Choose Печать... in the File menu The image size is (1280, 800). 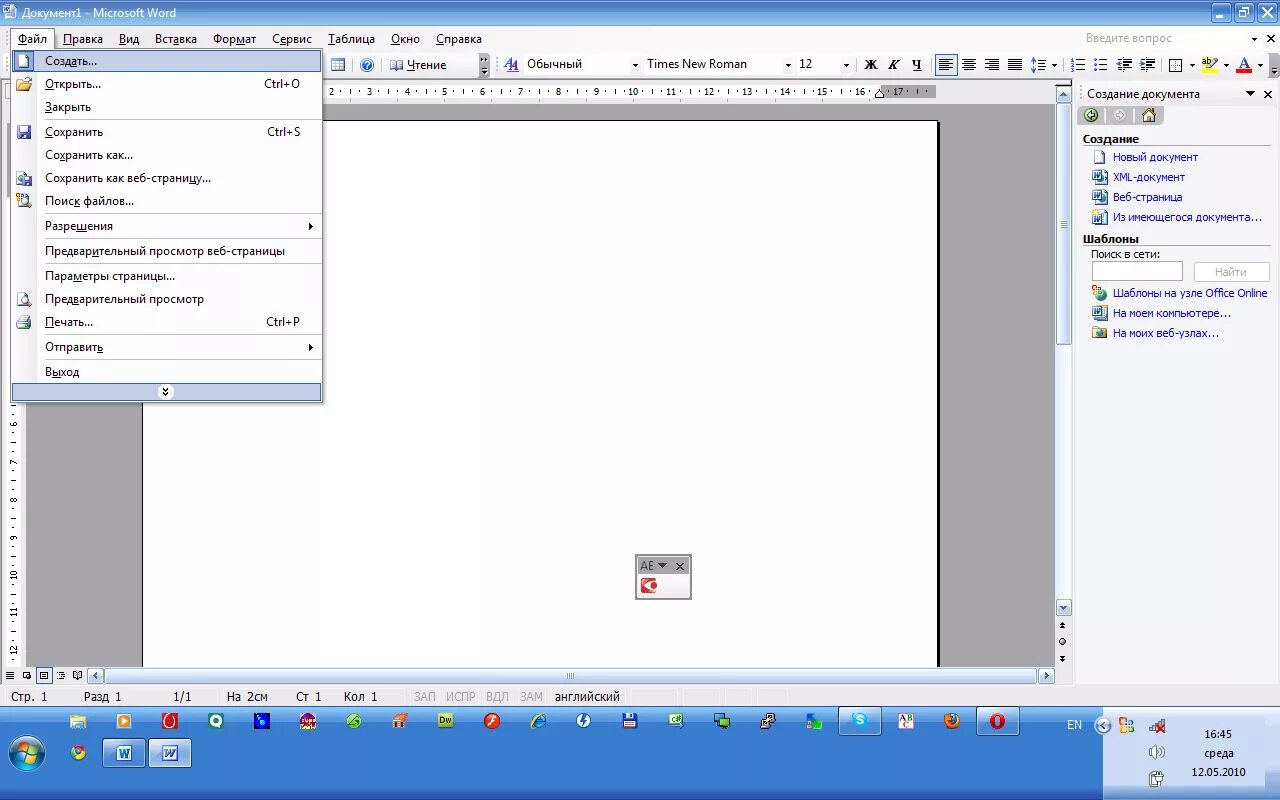coord(166,322)
